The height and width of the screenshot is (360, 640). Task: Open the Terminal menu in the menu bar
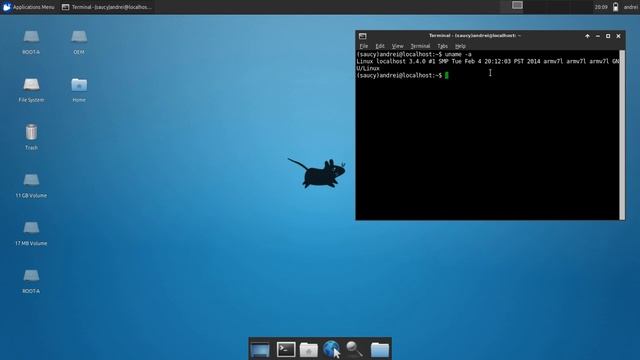click(x=420, y=46)
